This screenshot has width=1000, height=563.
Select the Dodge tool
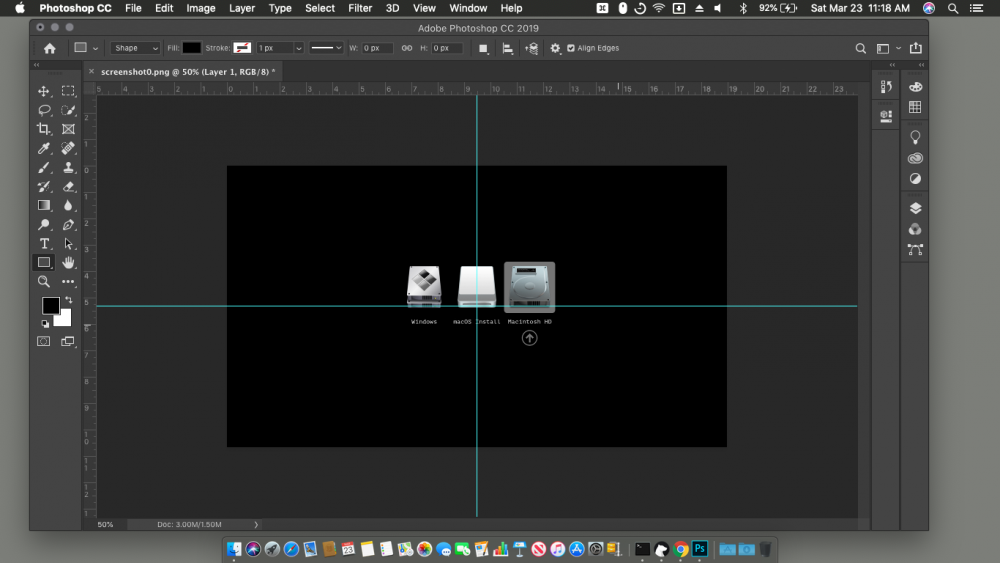click(43, 224)
